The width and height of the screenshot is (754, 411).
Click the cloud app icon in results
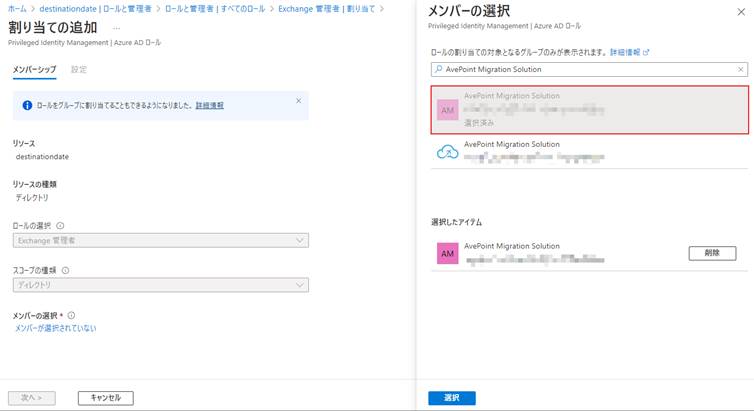pos(447,152)
